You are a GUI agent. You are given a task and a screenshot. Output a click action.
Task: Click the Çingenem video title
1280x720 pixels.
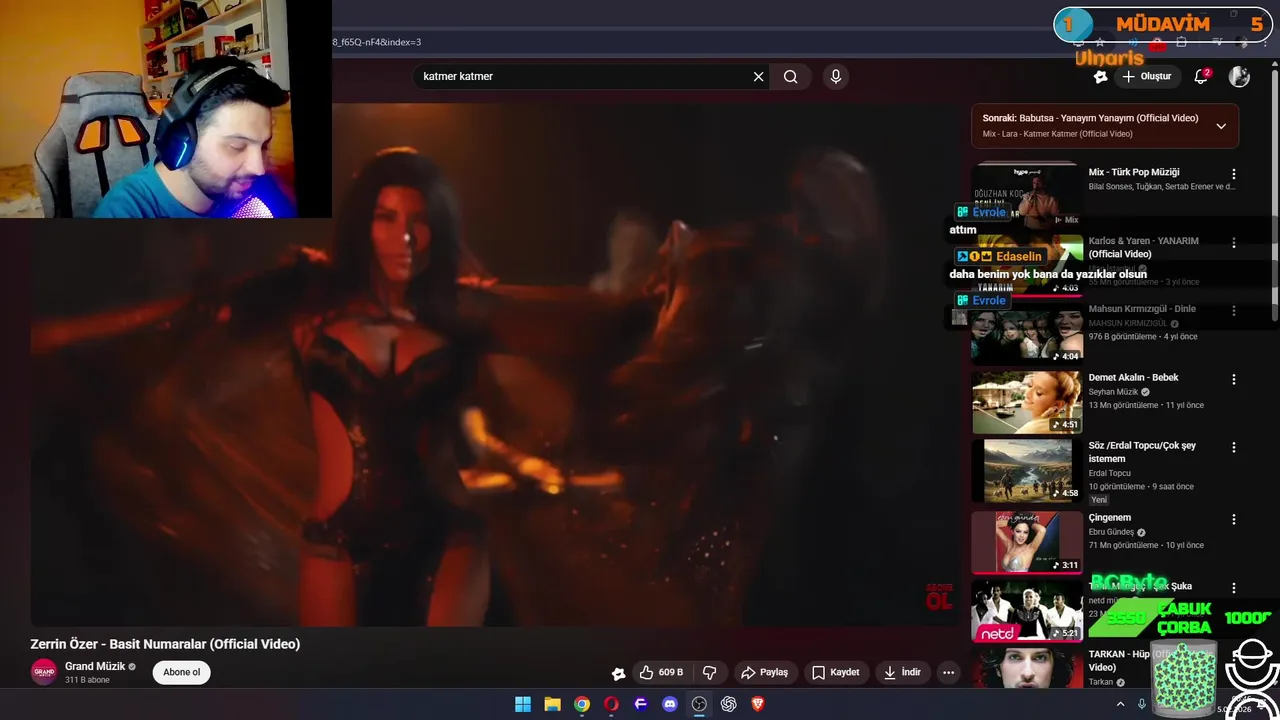[1110, 518]
